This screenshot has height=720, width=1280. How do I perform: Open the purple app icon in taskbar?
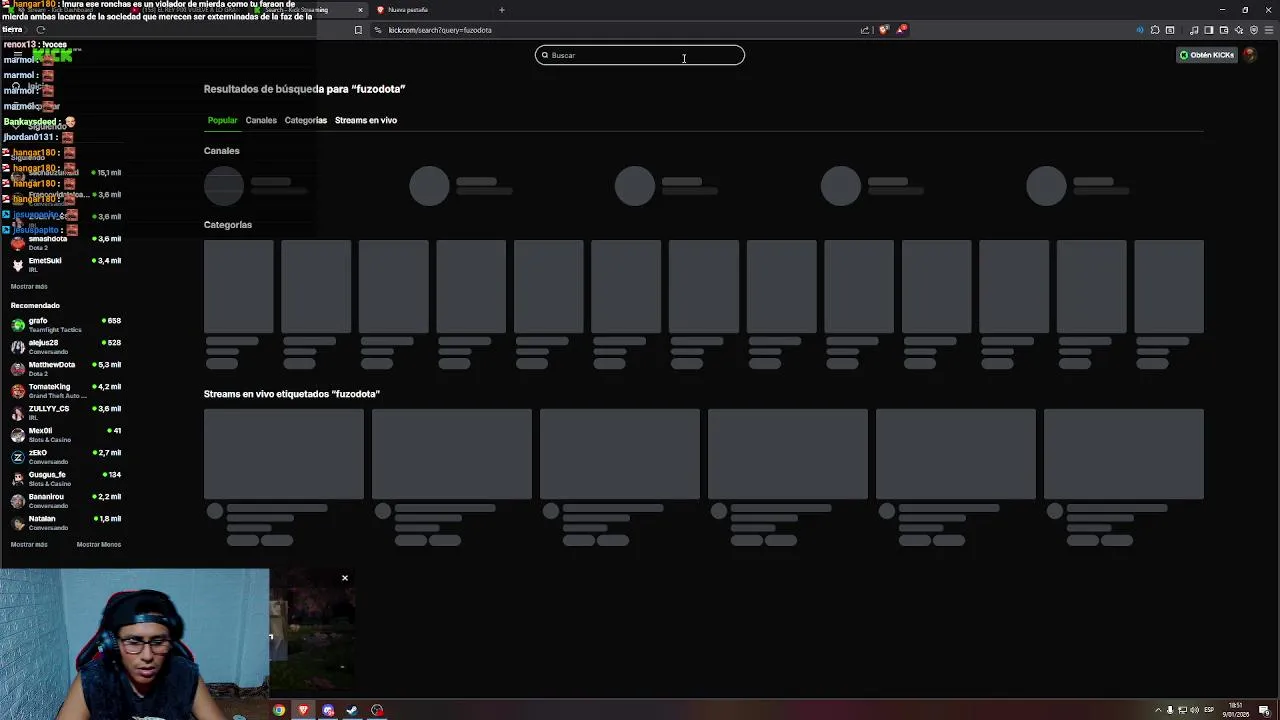[328, 710]
